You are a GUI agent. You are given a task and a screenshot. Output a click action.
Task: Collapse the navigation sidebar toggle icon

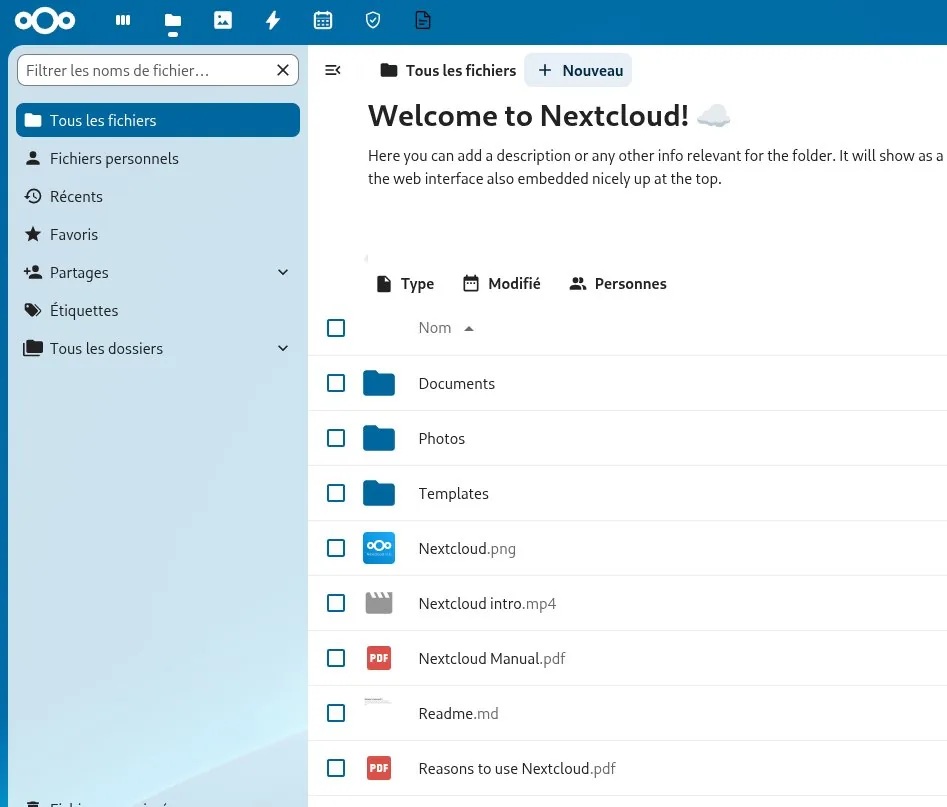tap(333, 70)
